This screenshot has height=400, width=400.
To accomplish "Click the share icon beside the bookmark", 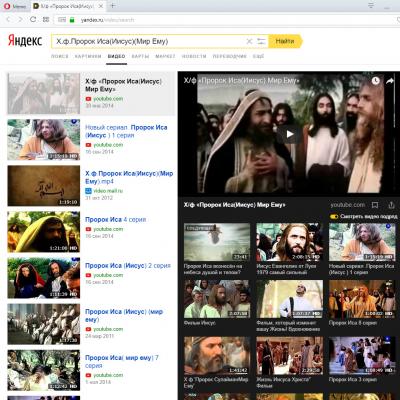I will tap(391, 205).
